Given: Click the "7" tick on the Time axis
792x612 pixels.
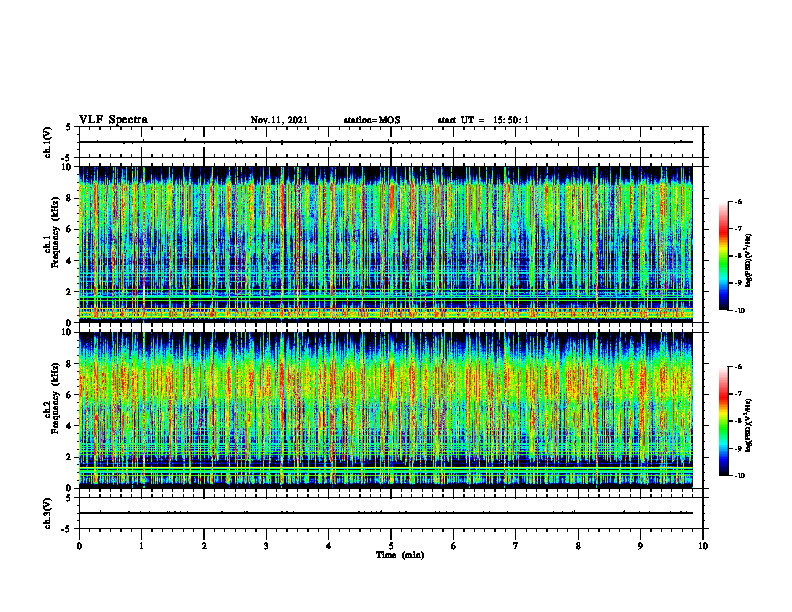Looking at the screenshot, I should 516,546.
